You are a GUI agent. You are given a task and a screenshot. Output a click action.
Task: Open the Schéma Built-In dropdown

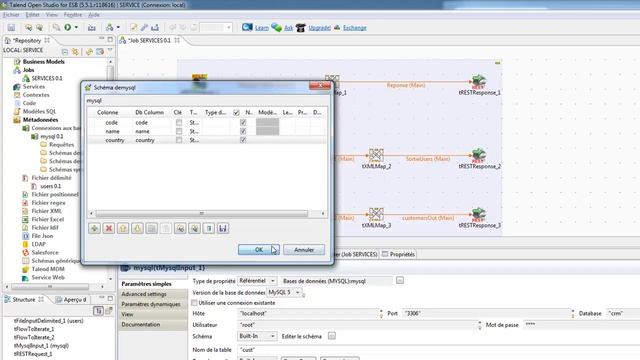coord(257,336)
